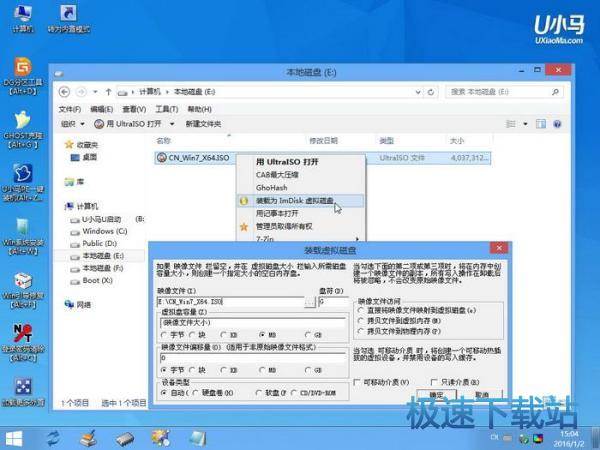Open the Tools (T) menu
The image size is (600, 450).
(166, 109)
